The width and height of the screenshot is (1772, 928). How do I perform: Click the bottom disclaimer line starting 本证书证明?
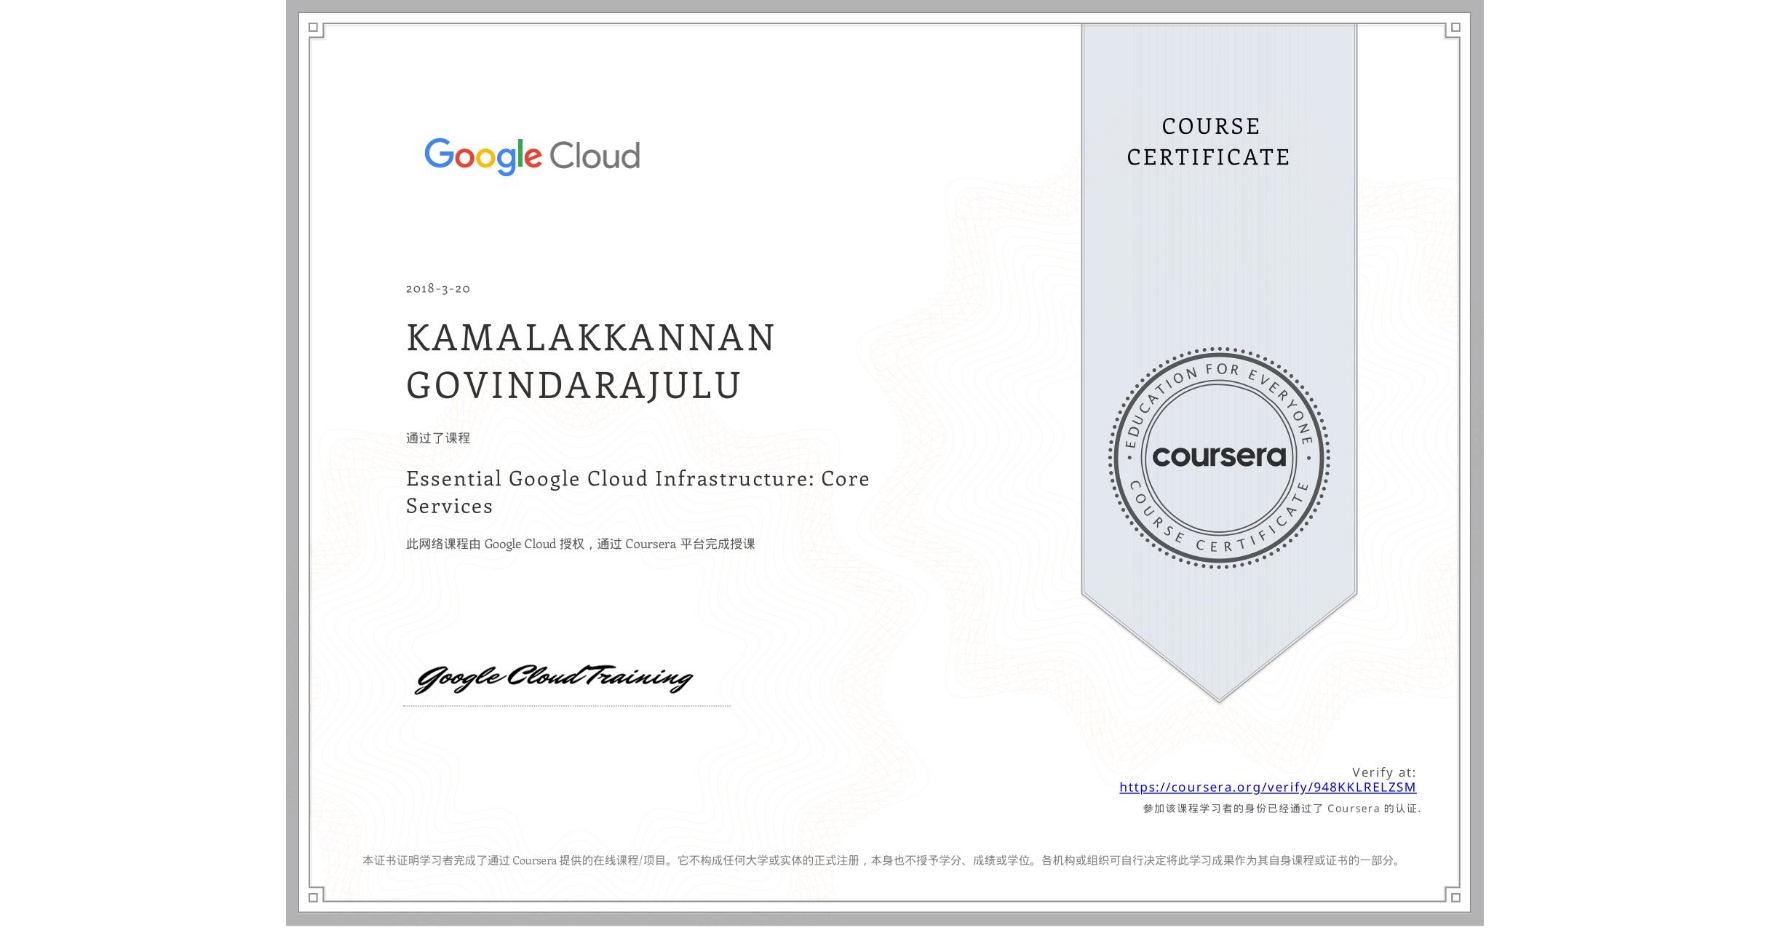point(883,860)
